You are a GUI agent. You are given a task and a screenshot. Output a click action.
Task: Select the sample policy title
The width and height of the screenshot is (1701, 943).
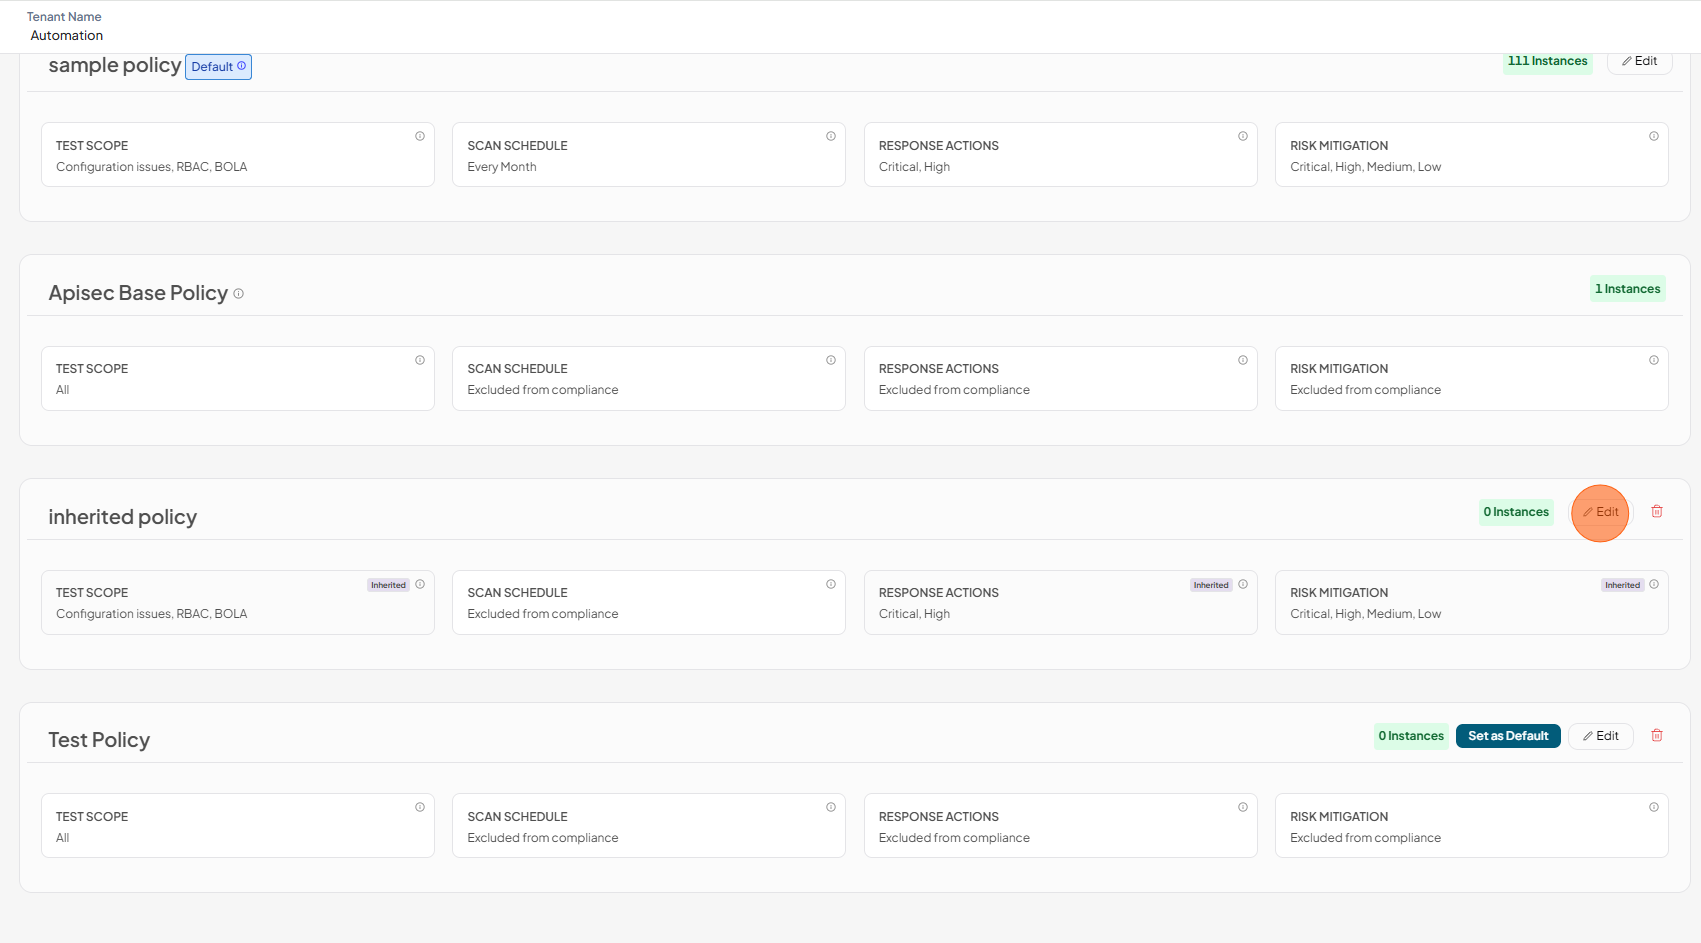click(x=115, y=66)
